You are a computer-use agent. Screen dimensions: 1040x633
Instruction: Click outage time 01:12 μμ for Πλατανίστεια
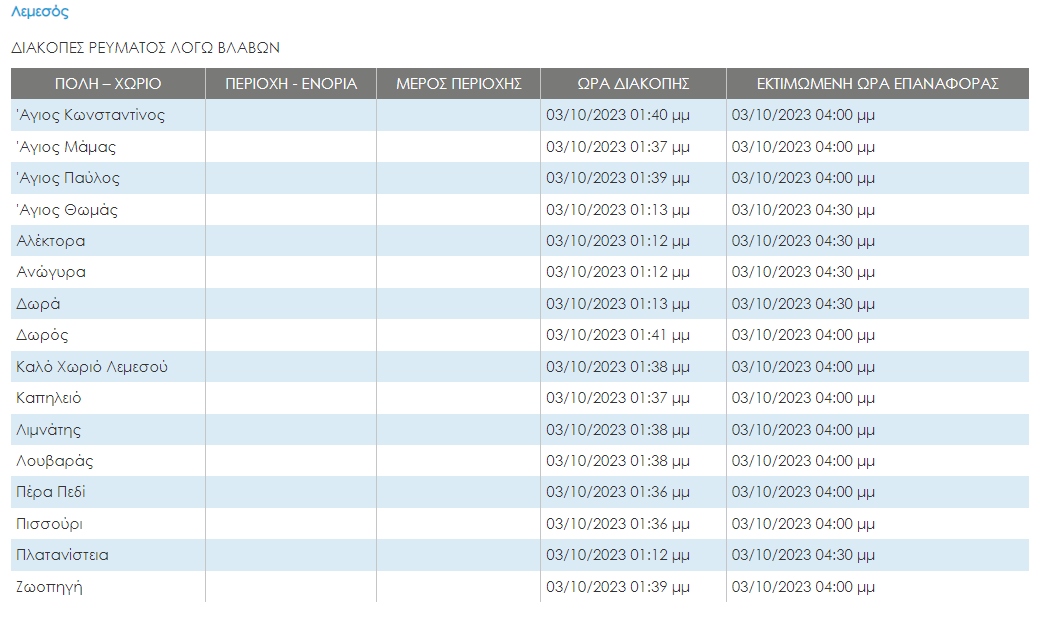[618, 555]
